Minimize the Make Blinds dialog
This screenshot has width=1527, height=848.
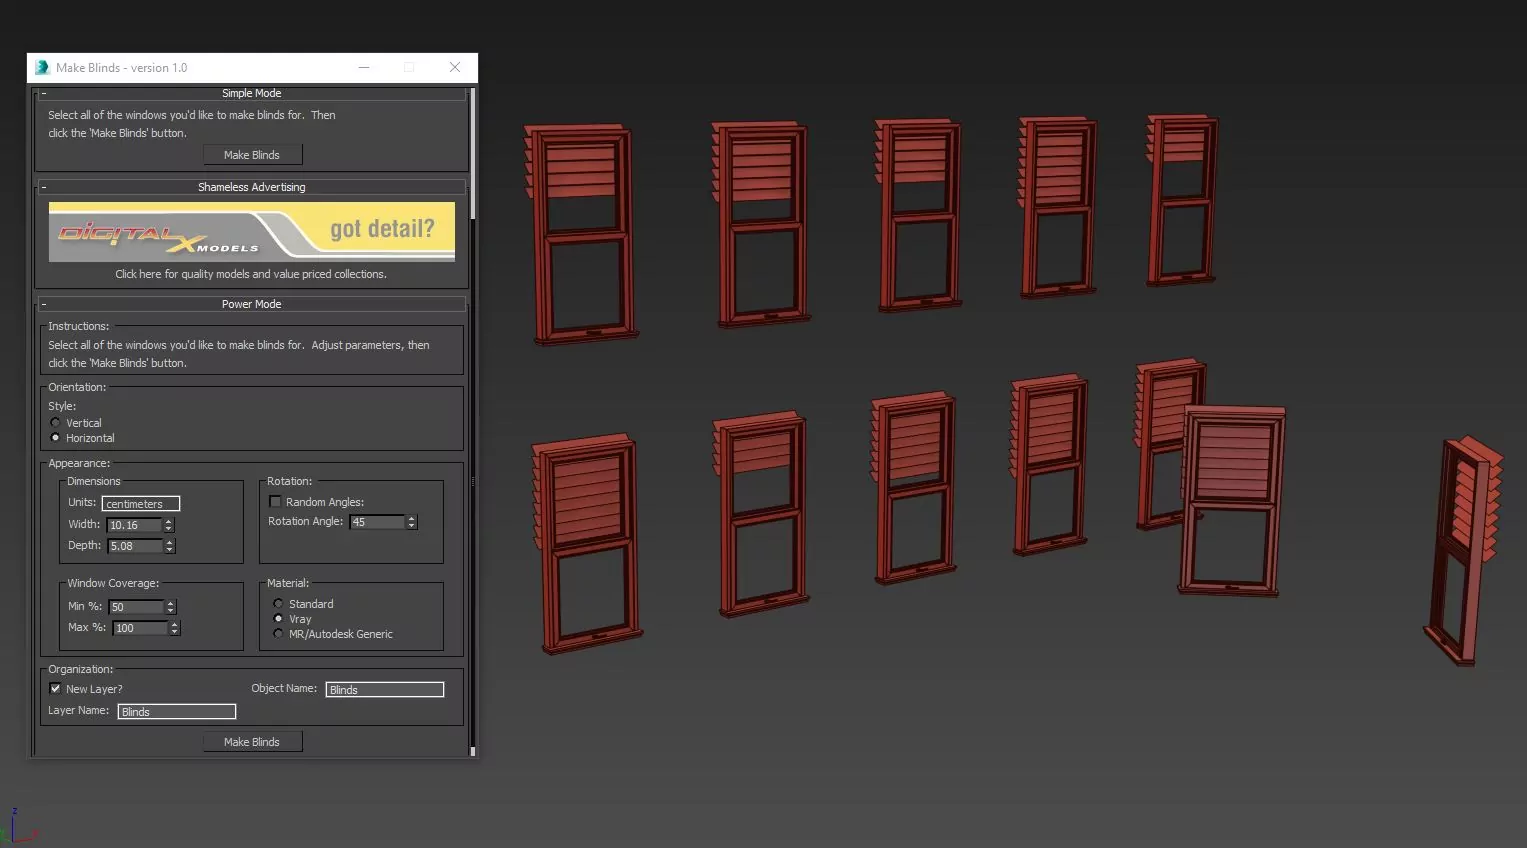(x=364, y=67)
